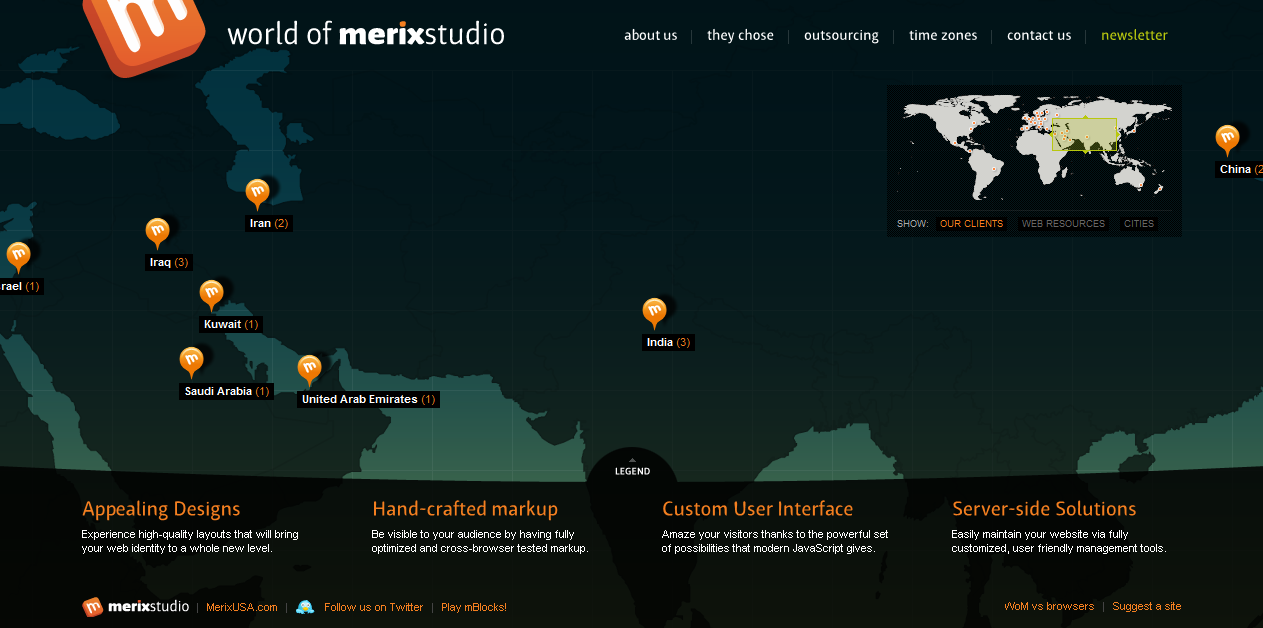Click the Twitter bird icon in footer

pyautogui.click(x=305, y=607)
